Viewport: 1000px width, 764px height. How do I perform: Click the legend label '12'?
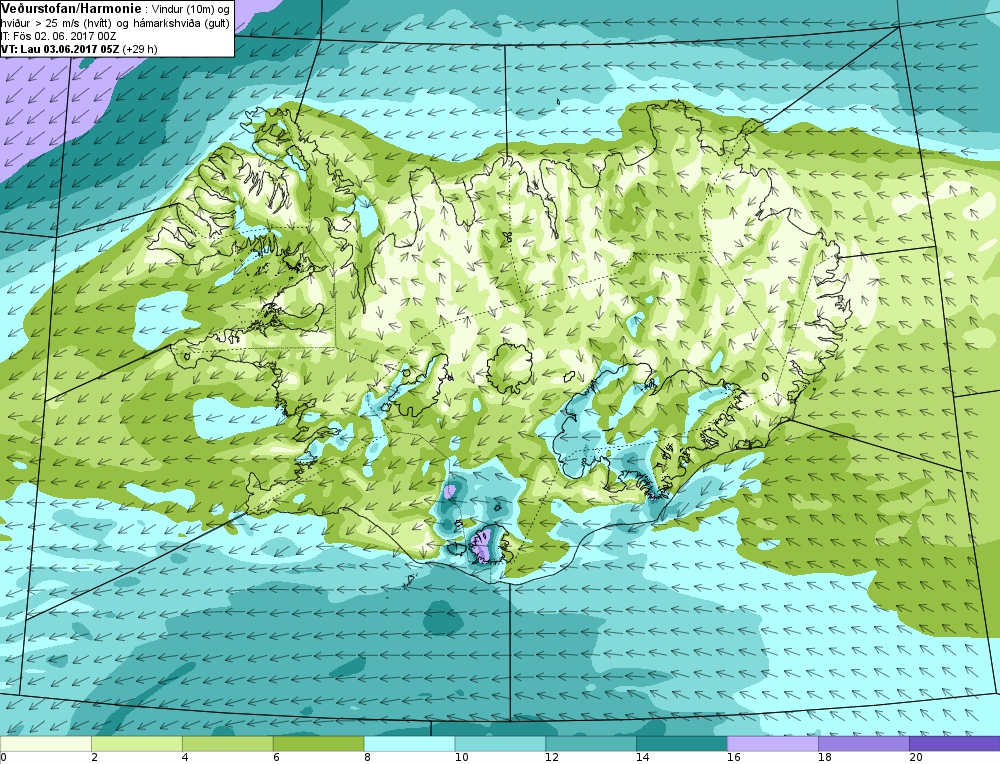click(552, 758)
